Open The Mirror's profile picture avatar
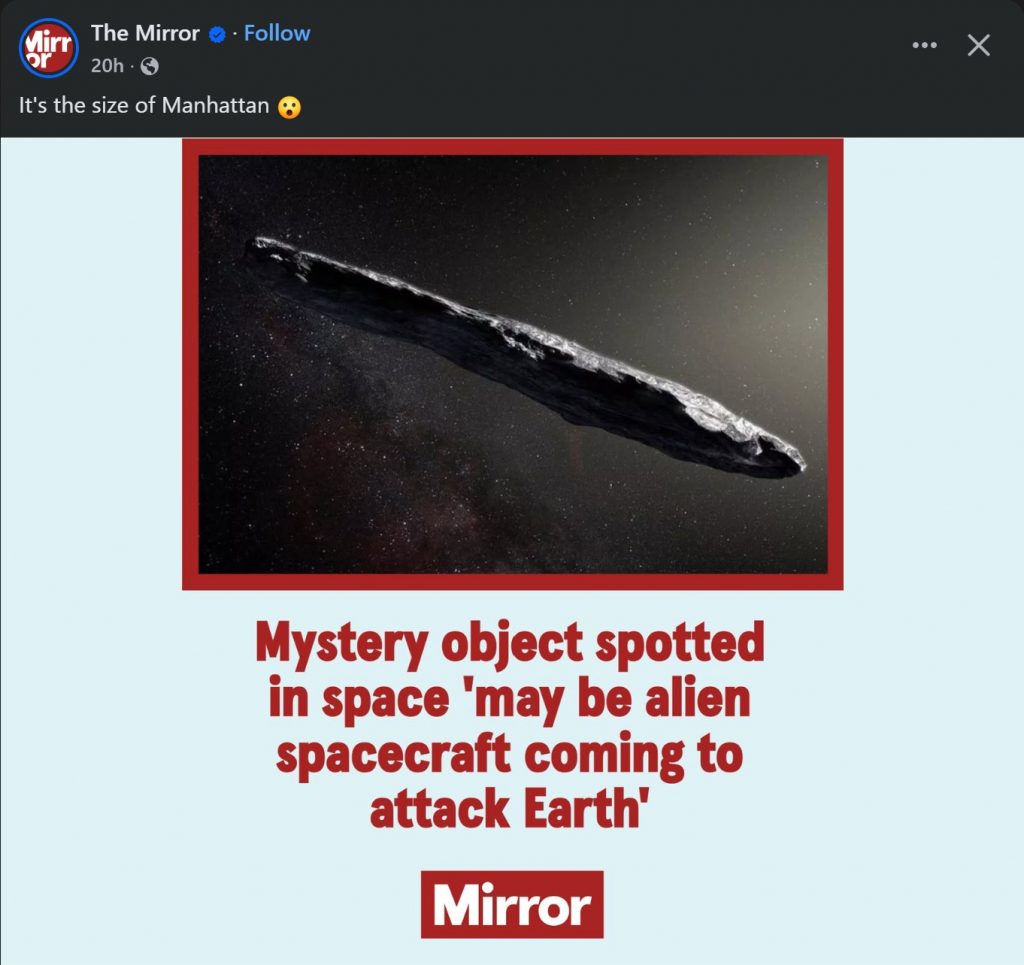The width and height of the screenshot is (1024, 965). coord(48,47)
